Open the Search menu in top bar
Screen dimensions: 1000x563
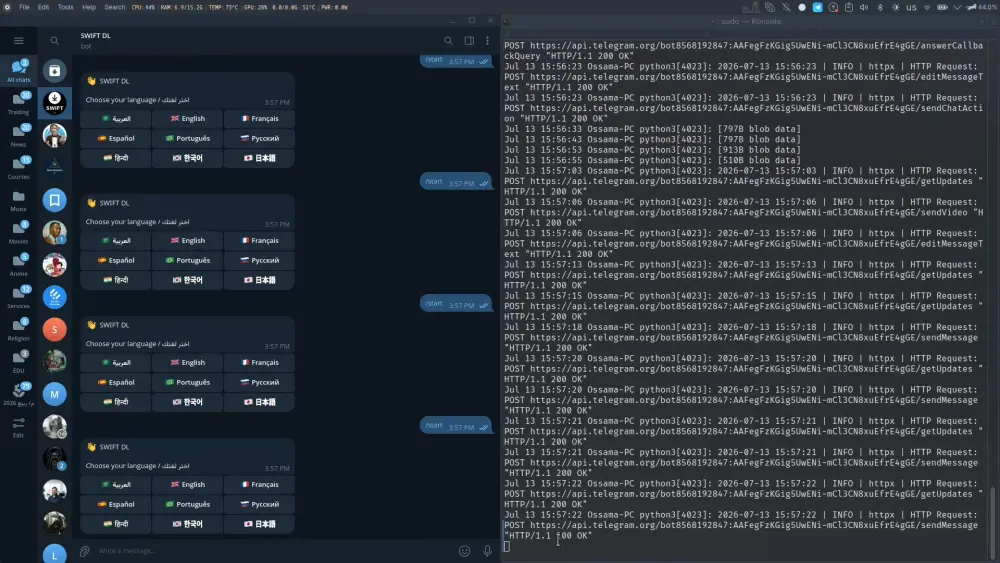point(115,7)
